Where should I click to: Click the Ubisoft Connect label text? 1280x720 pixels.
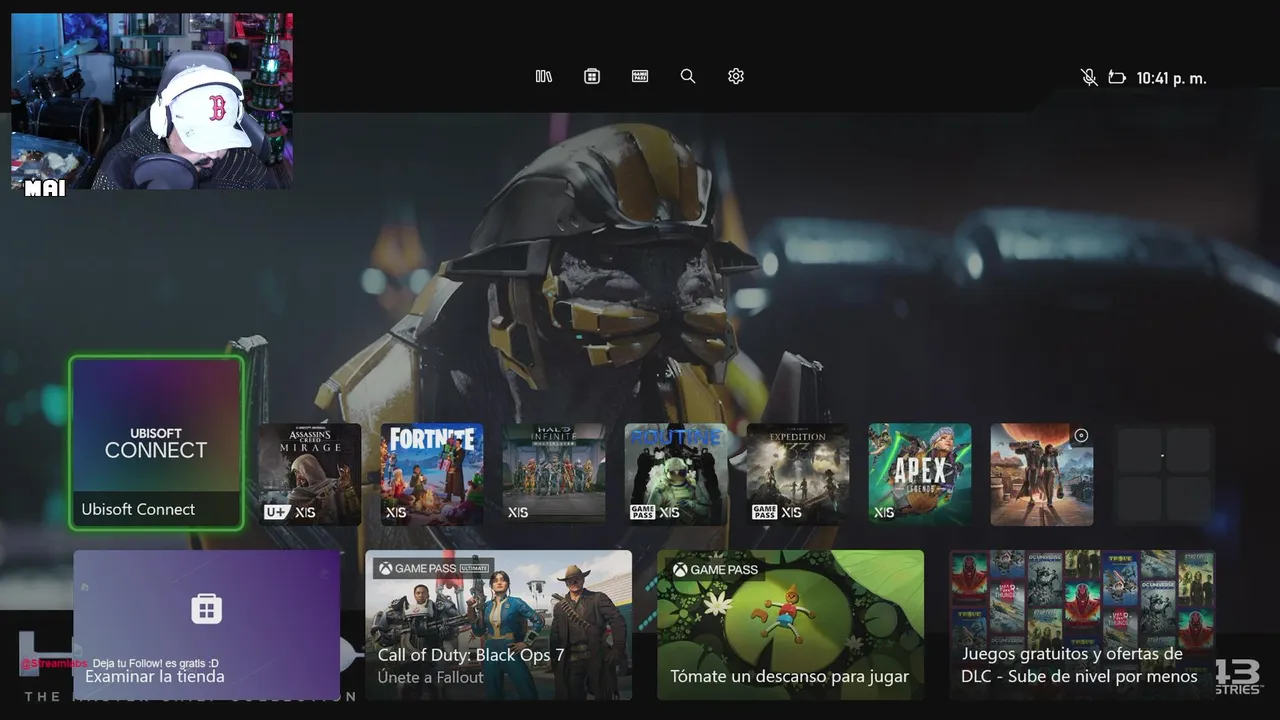point(138,509)
